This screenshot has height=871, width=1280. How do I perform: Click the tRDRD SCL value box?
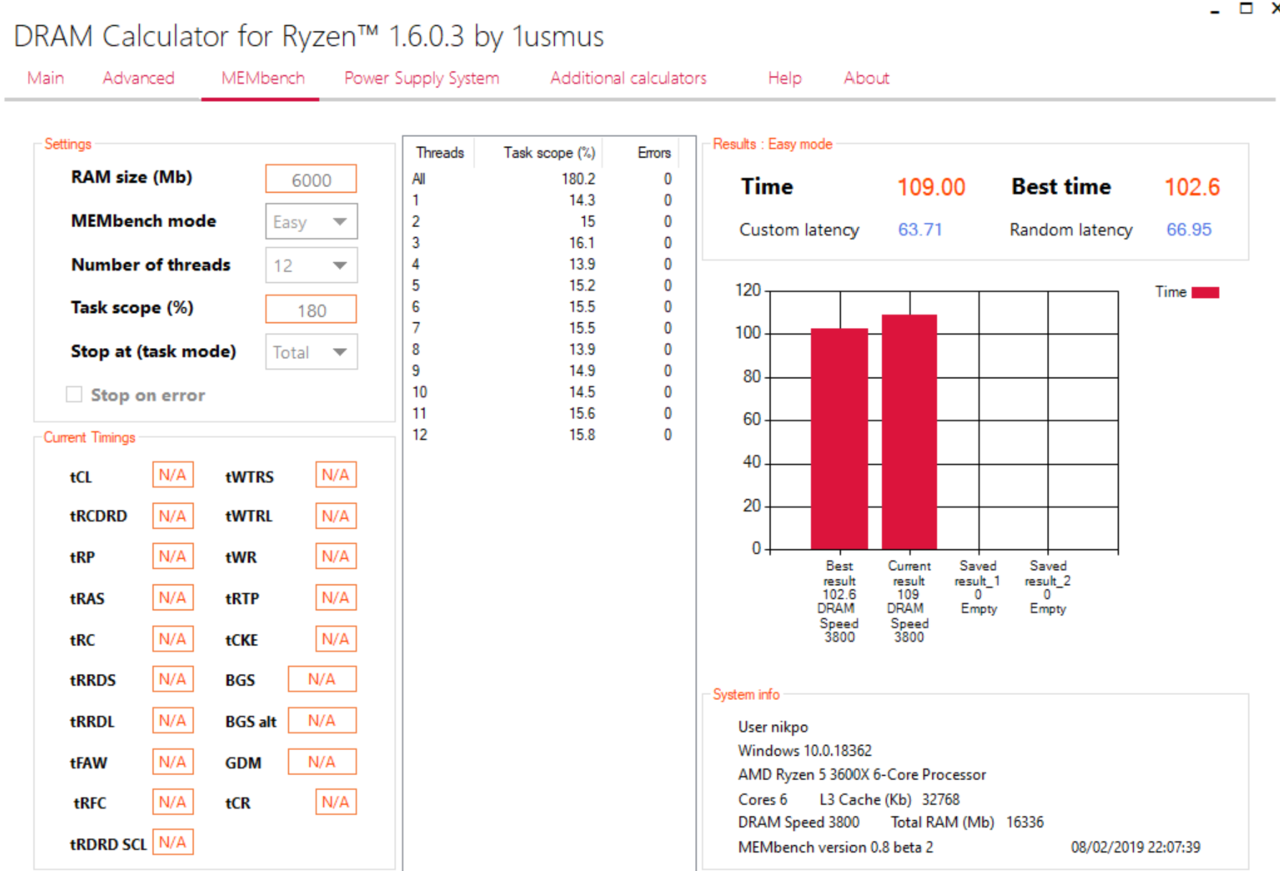173,842
